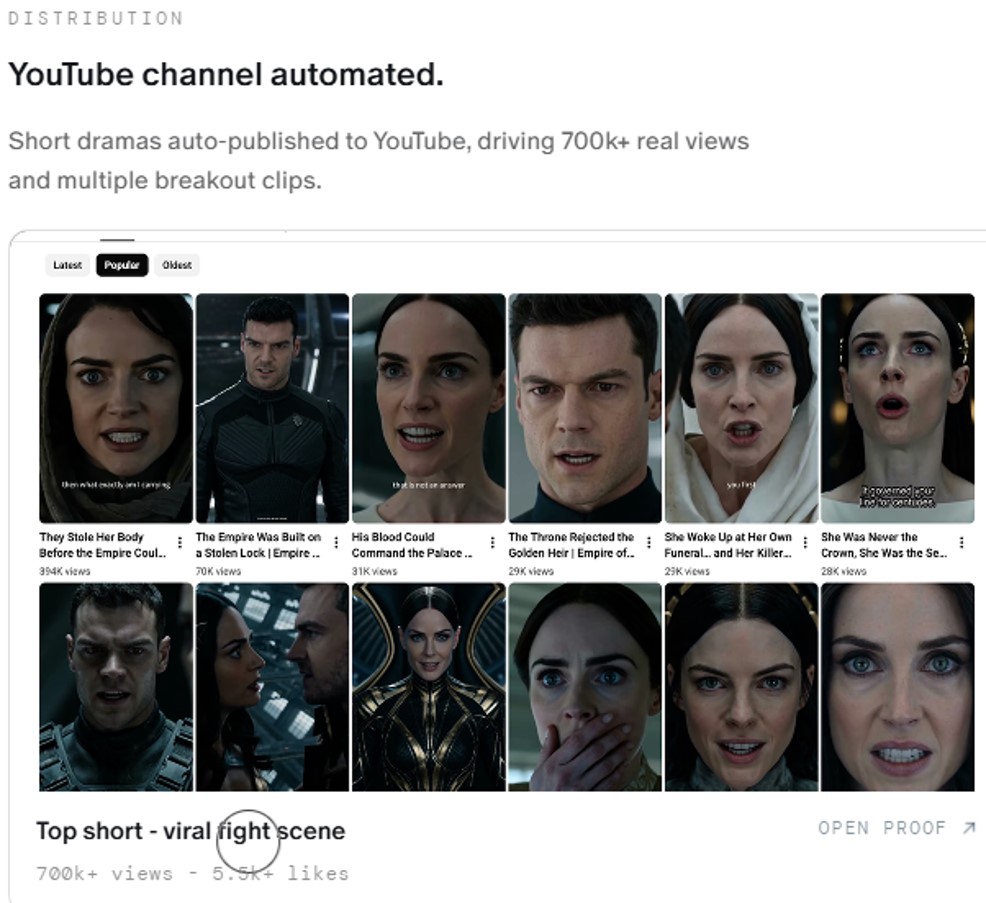Open The Throne Rejected the Golden Heir thumbnail
The height and width of the screenshot is (903, 986).
585,408
